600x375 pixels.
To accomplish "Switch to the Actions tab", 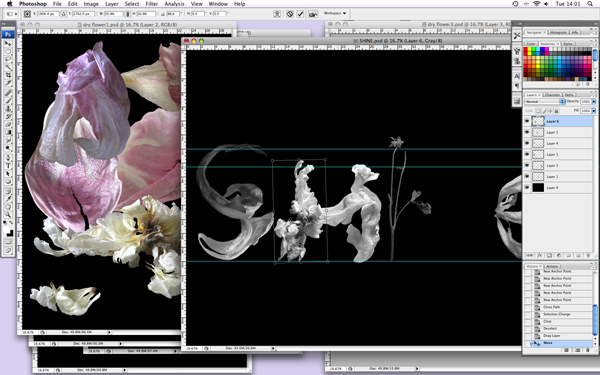I will (x=552, y=266).
